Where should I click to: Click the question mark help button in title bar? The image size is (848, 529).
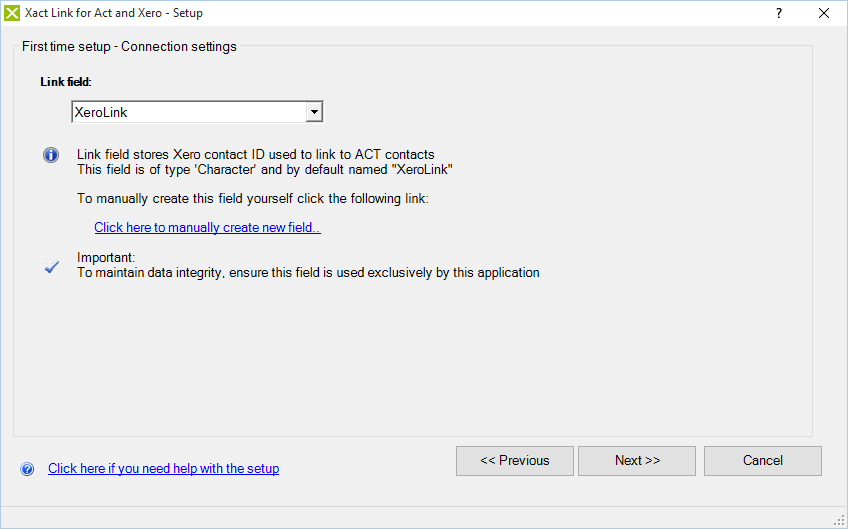pyautogui.click(x=779, y=14)
